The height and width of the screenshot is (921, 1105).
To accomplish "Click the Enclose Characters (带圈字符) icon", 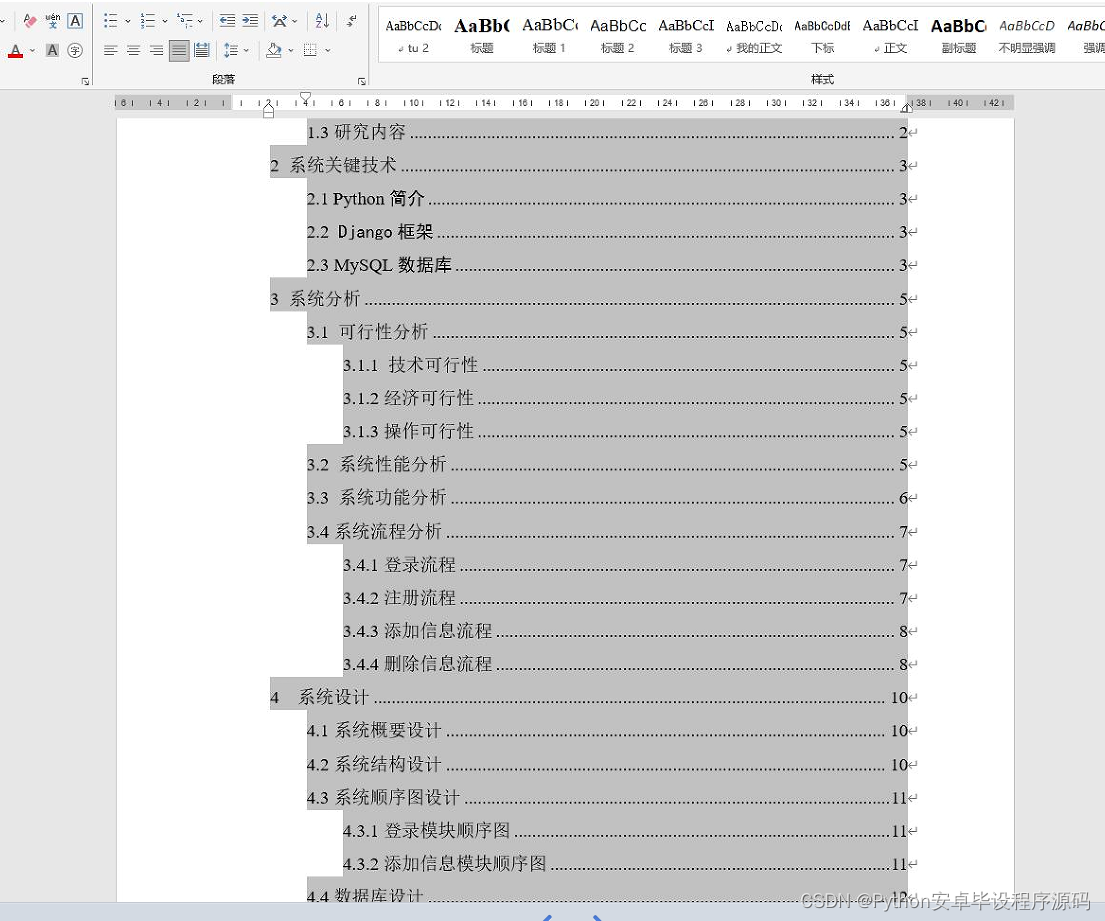I will pyautogui.click(x=74, y=51).
